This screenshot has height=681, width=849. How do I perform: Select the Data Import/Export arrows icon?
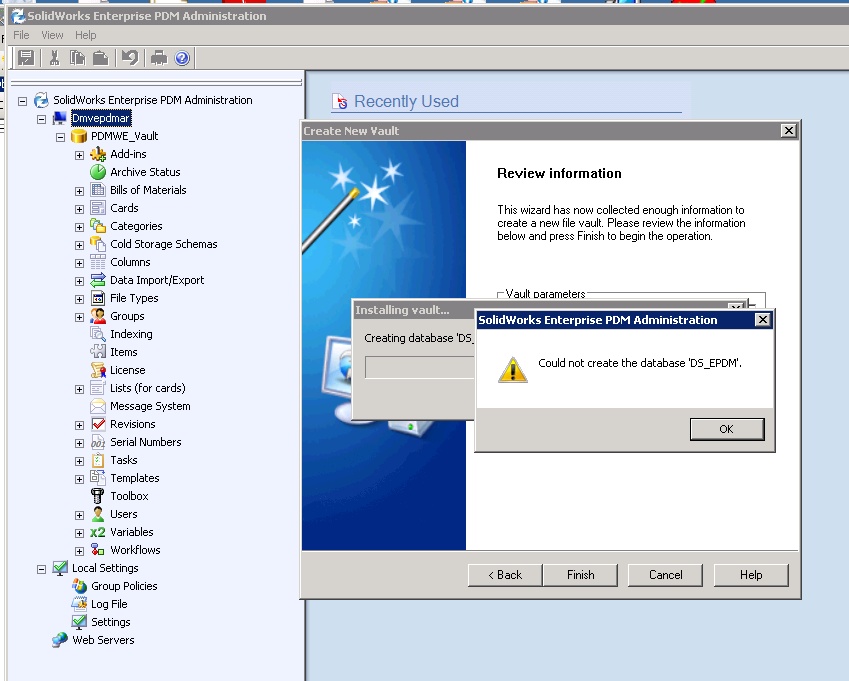98,280
